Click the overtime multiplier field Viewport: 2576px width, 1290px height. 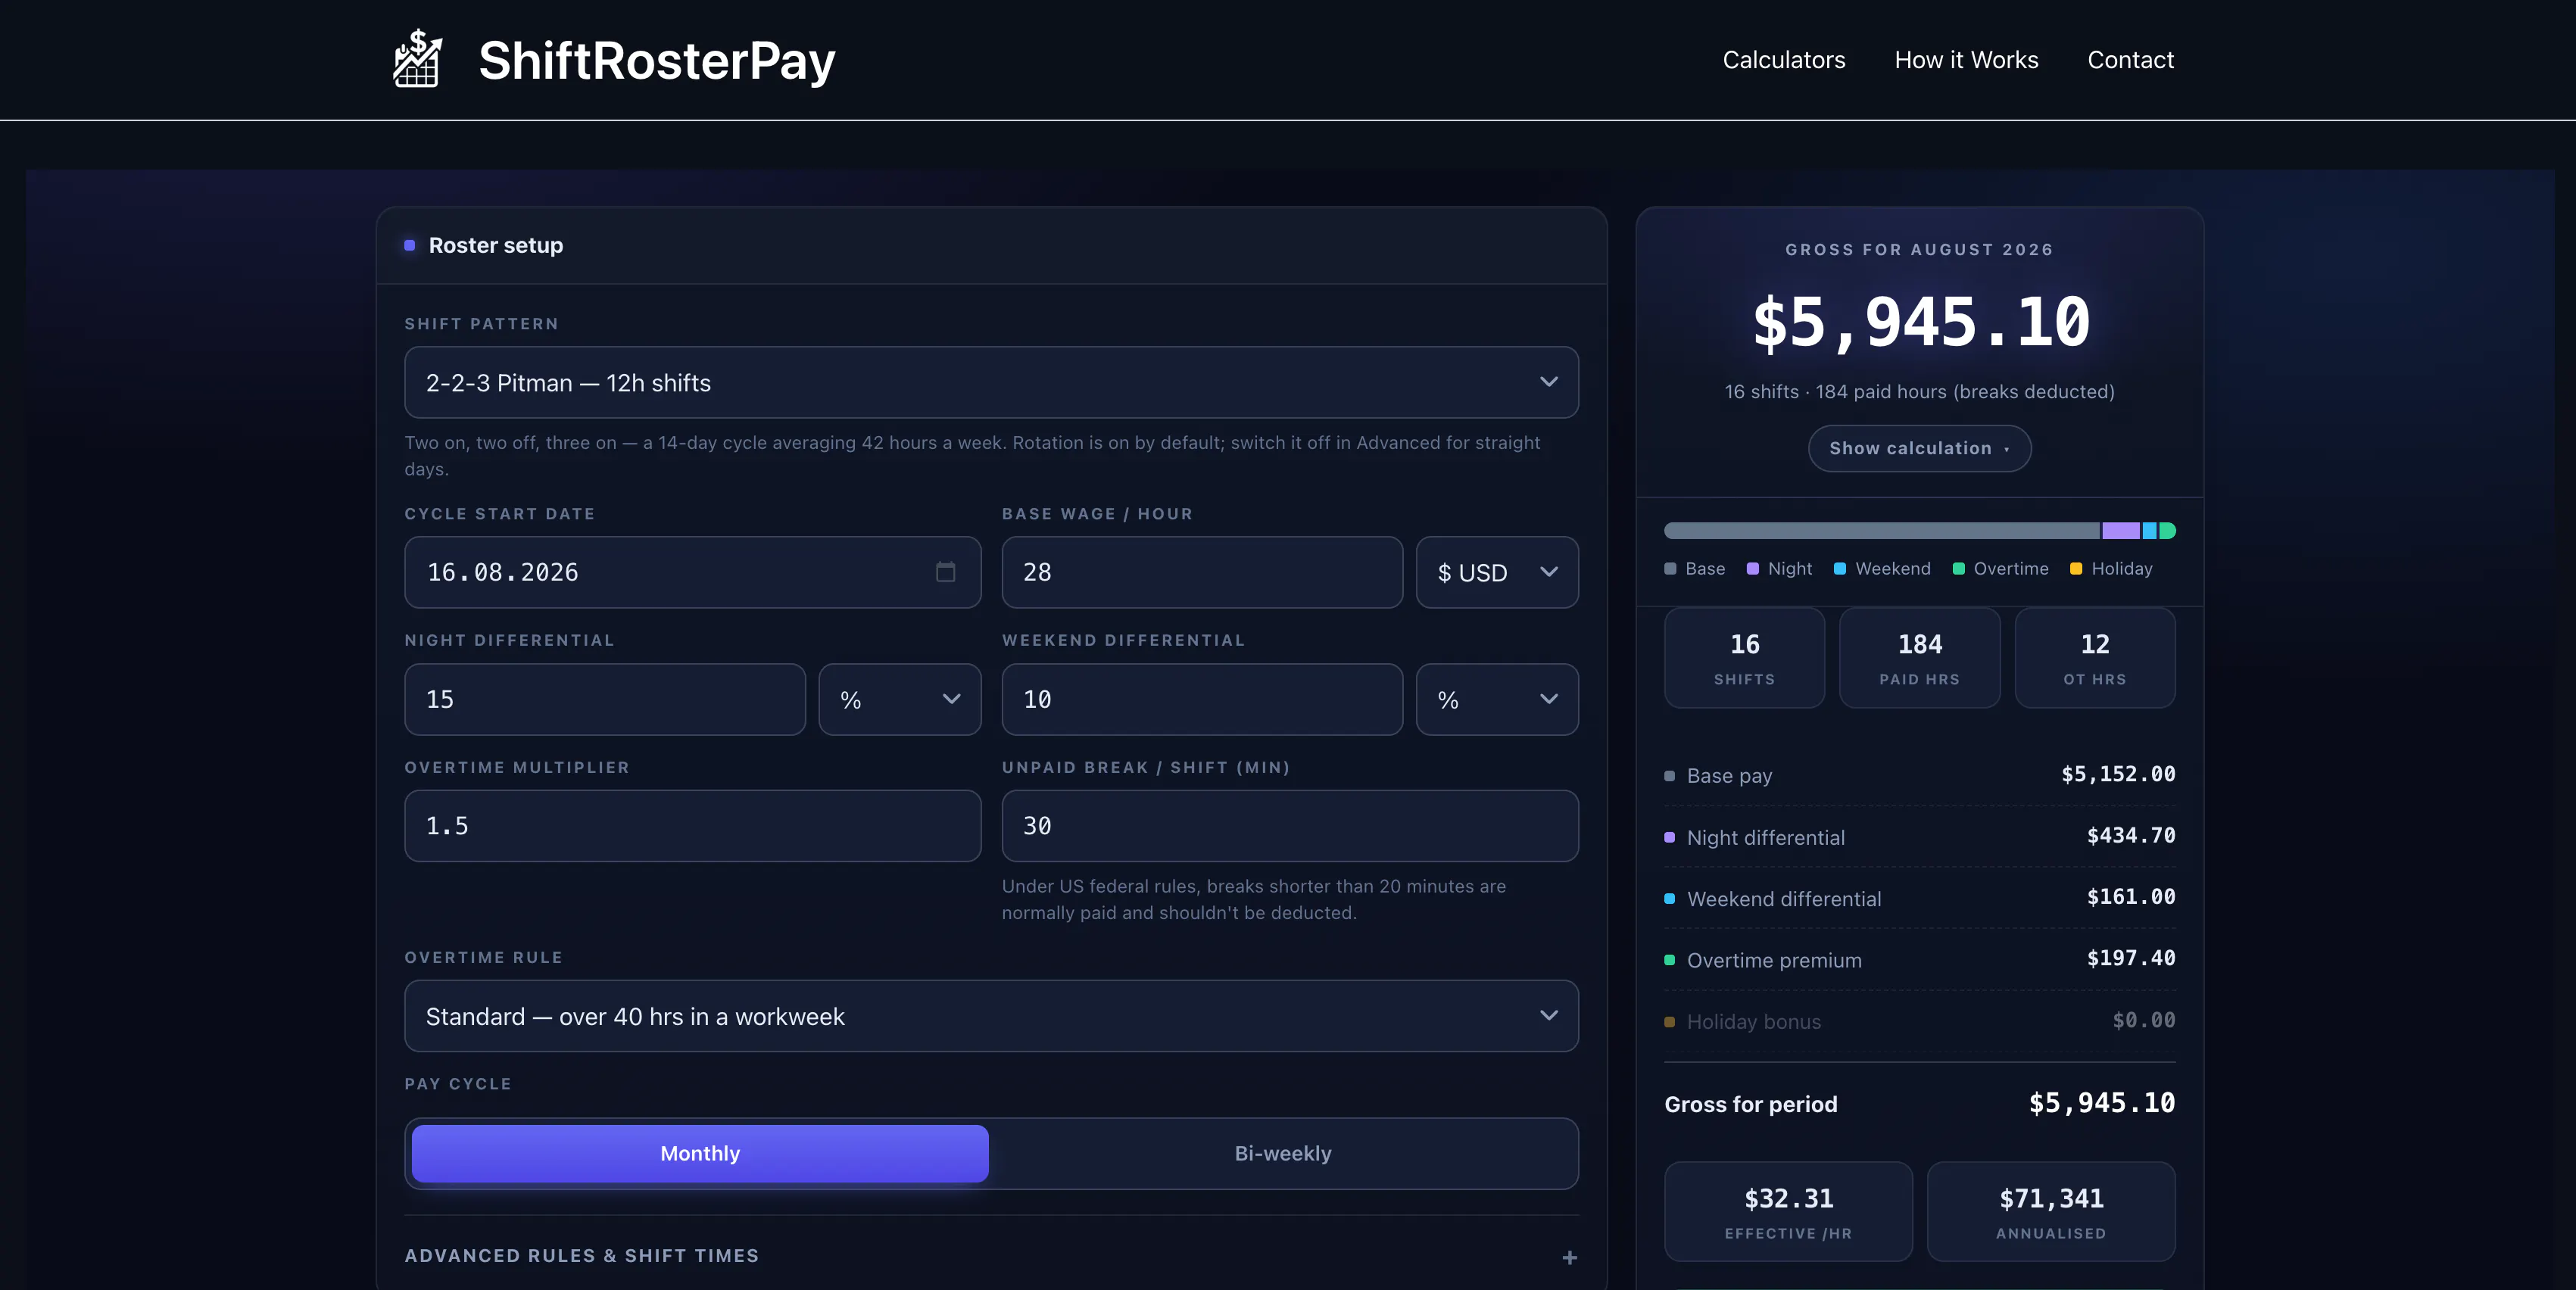click(692, 826)
